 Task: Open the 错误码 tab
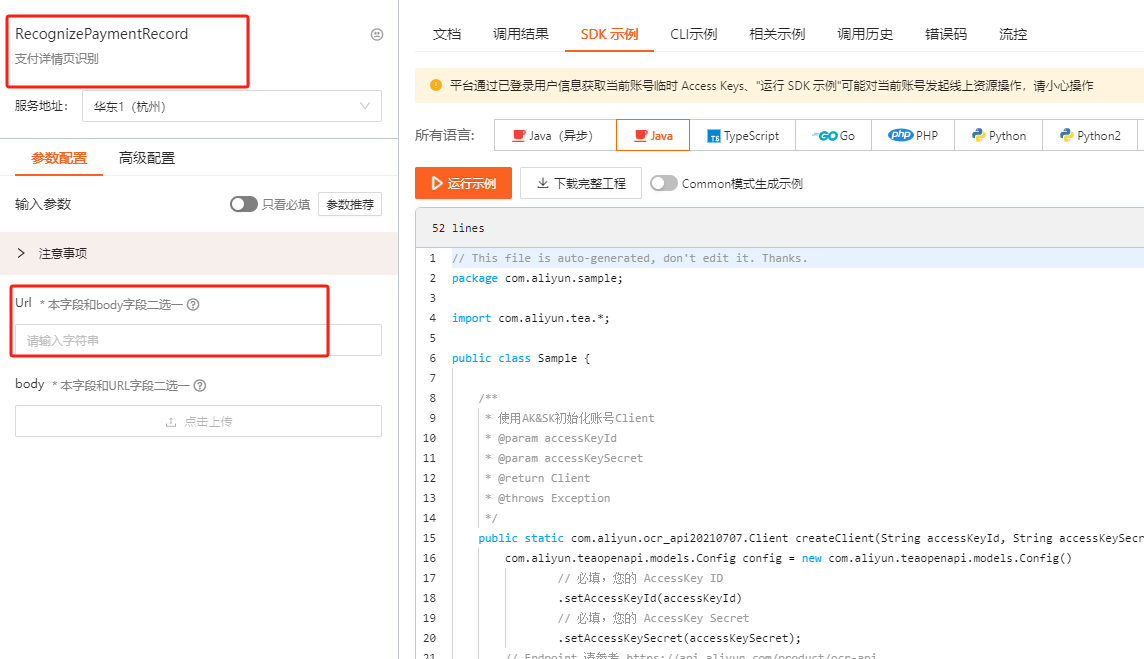(946, 34)
